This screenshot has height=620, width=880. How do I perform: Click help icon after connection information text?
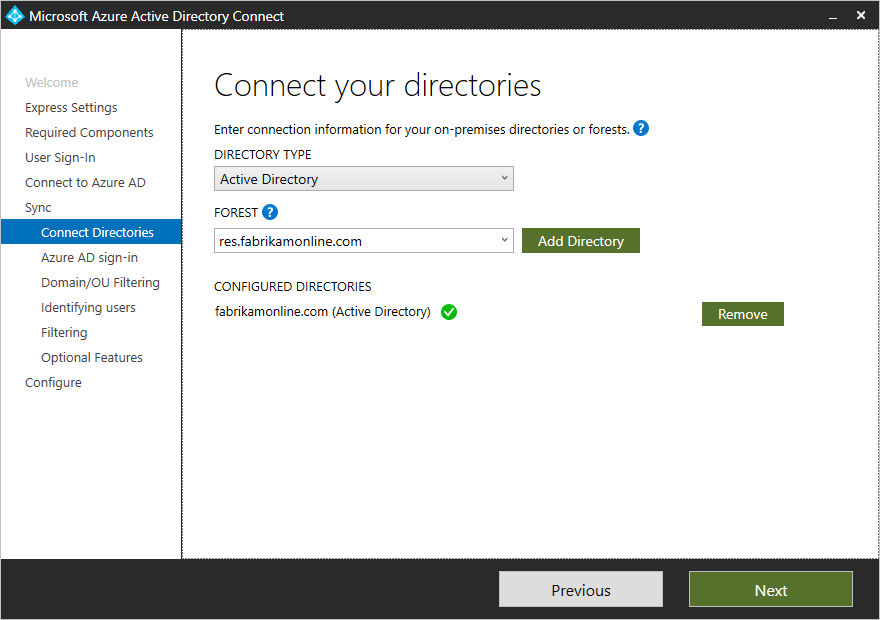click(641, 129)
